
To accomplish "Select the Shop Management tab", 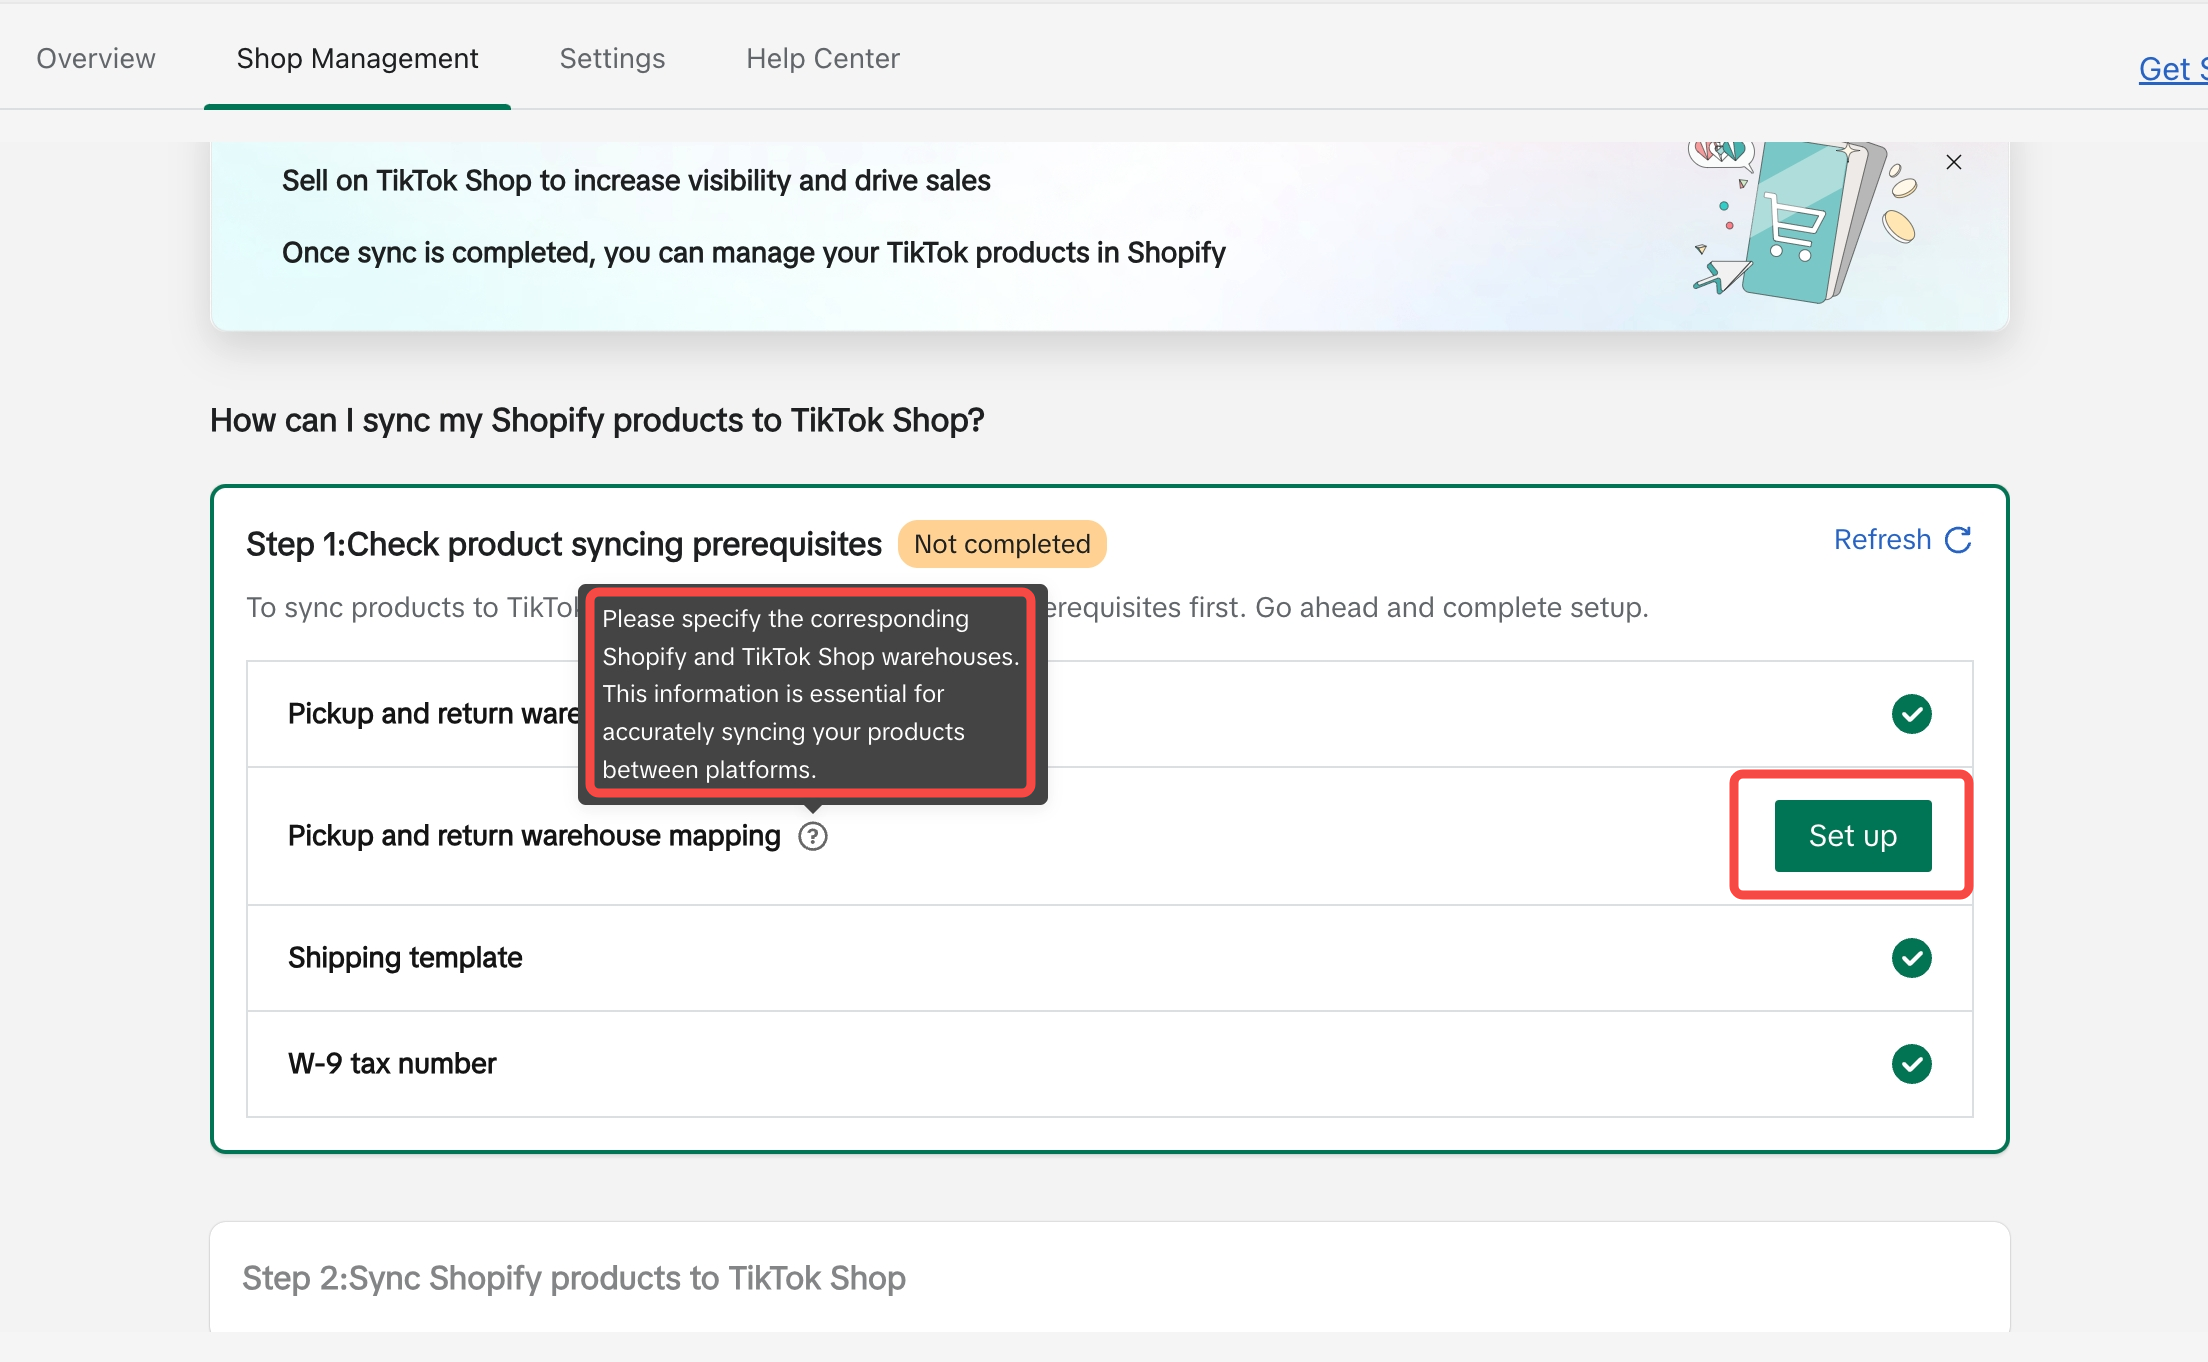I will pyautogui.click(x=357, y=58).
